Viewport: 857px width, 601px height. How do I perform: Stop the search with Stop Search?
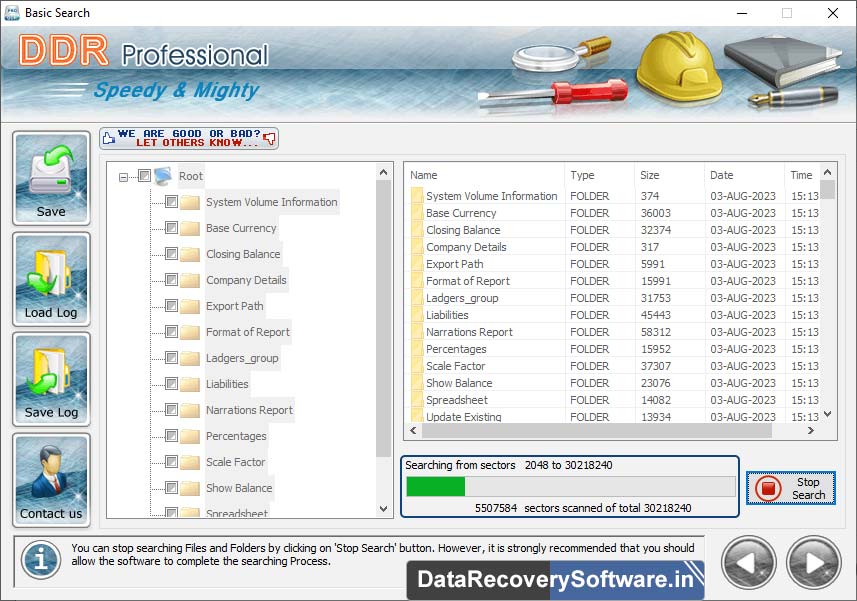791,488
